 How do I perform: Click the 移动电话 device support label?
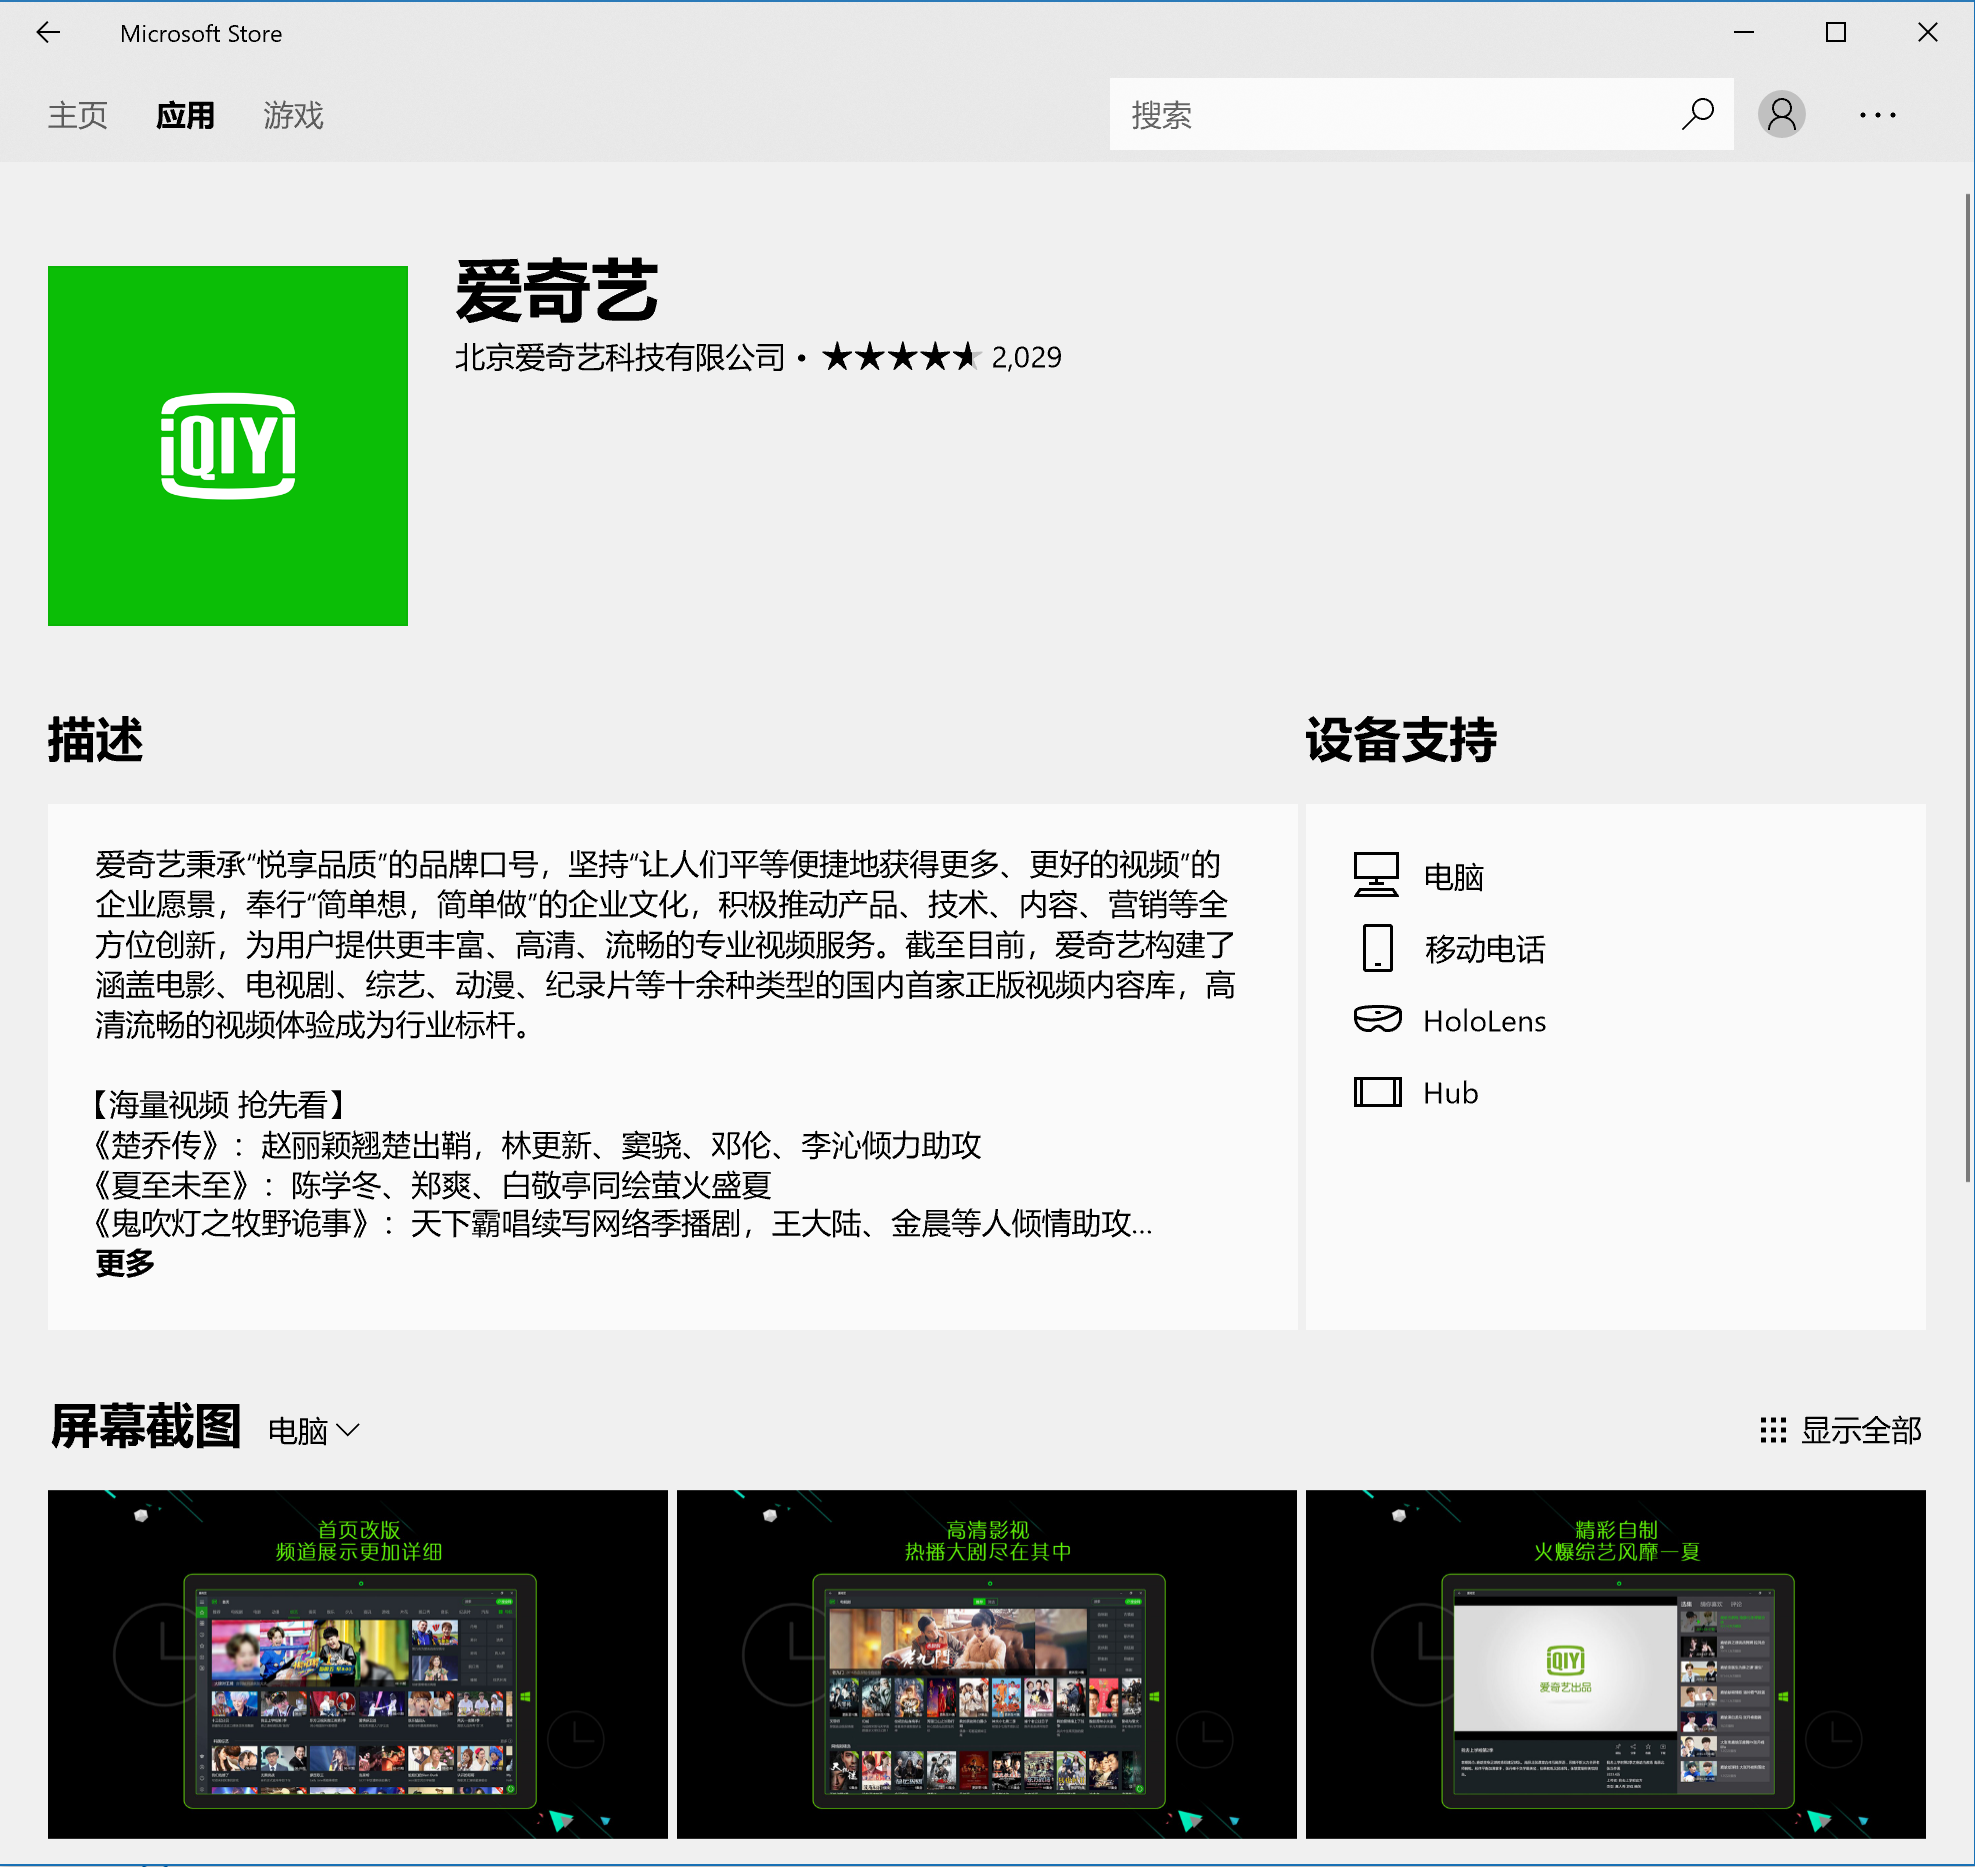1484,949
